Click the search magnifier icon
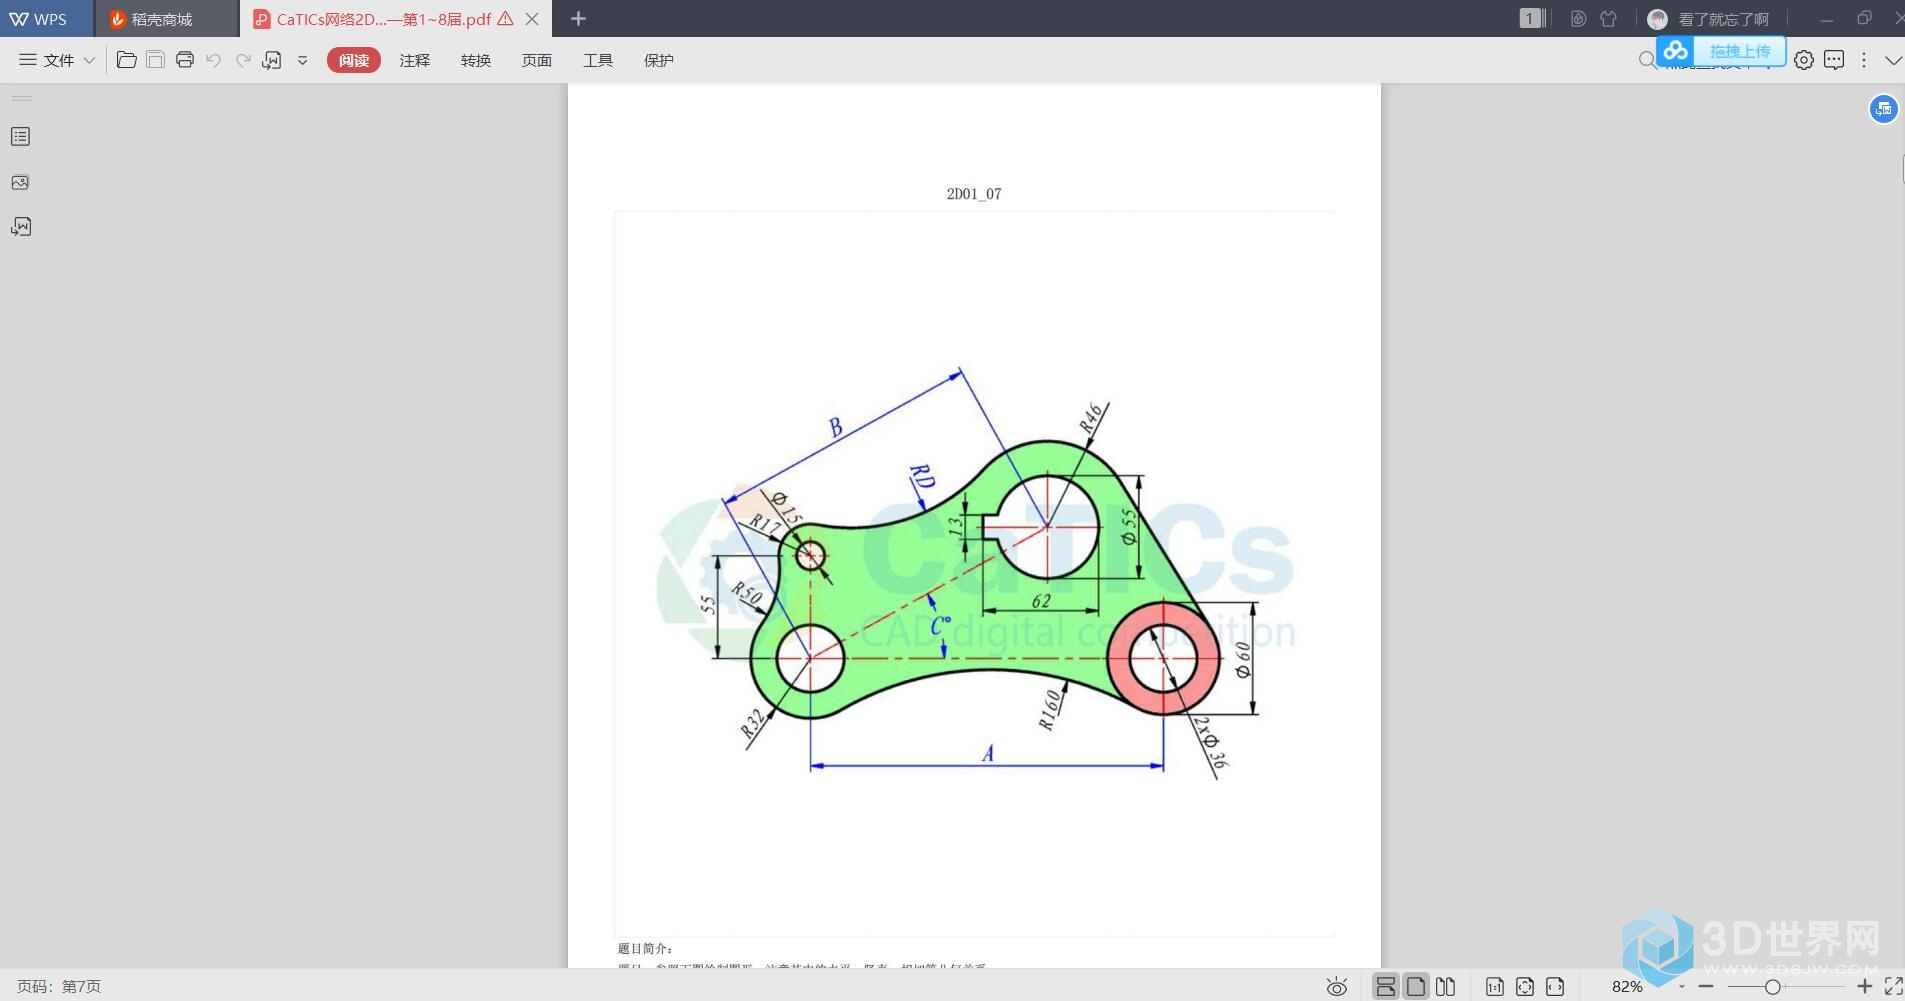 click(x=1647, y=61)
